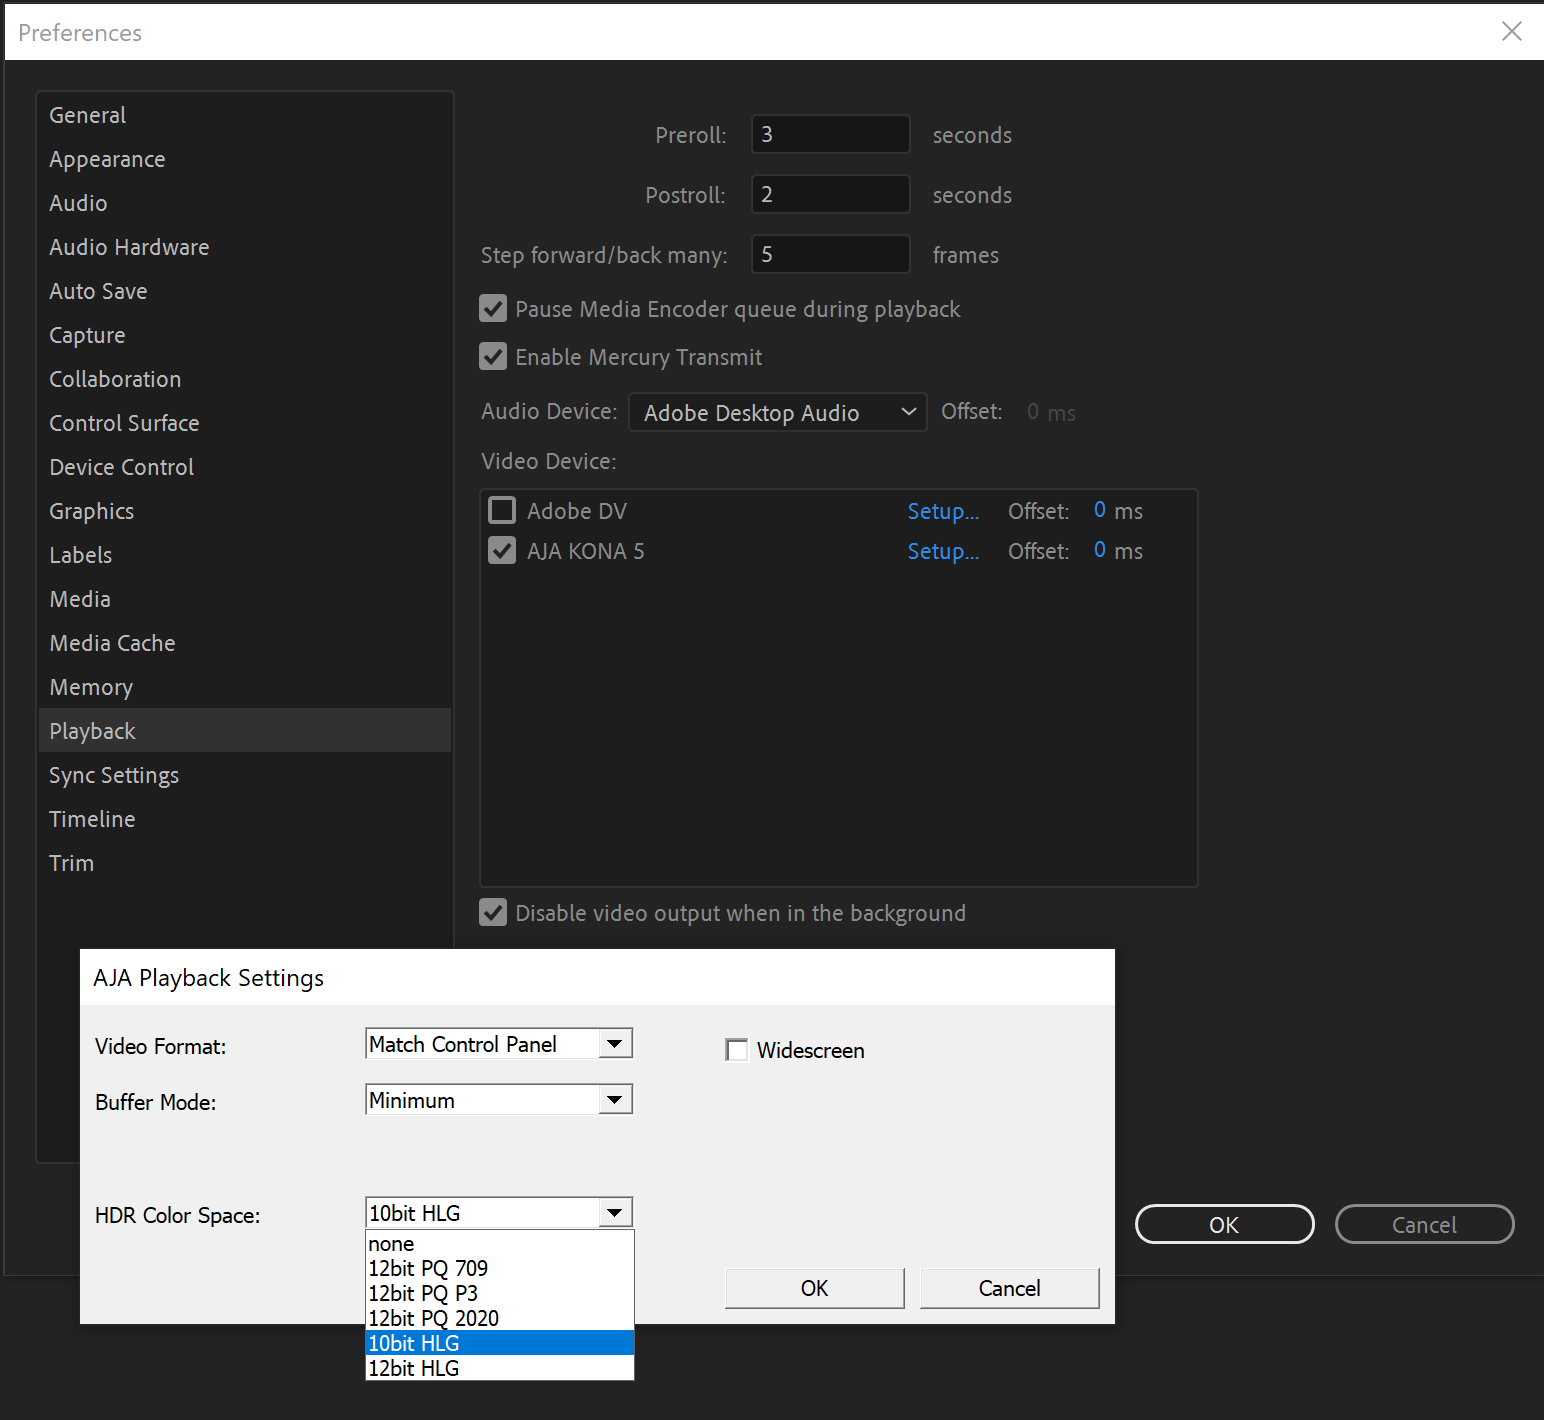This screenshot has width=1544, height=1420.
Task: Click OK in AJA Playback Settings
Action: click(815, 1288)
